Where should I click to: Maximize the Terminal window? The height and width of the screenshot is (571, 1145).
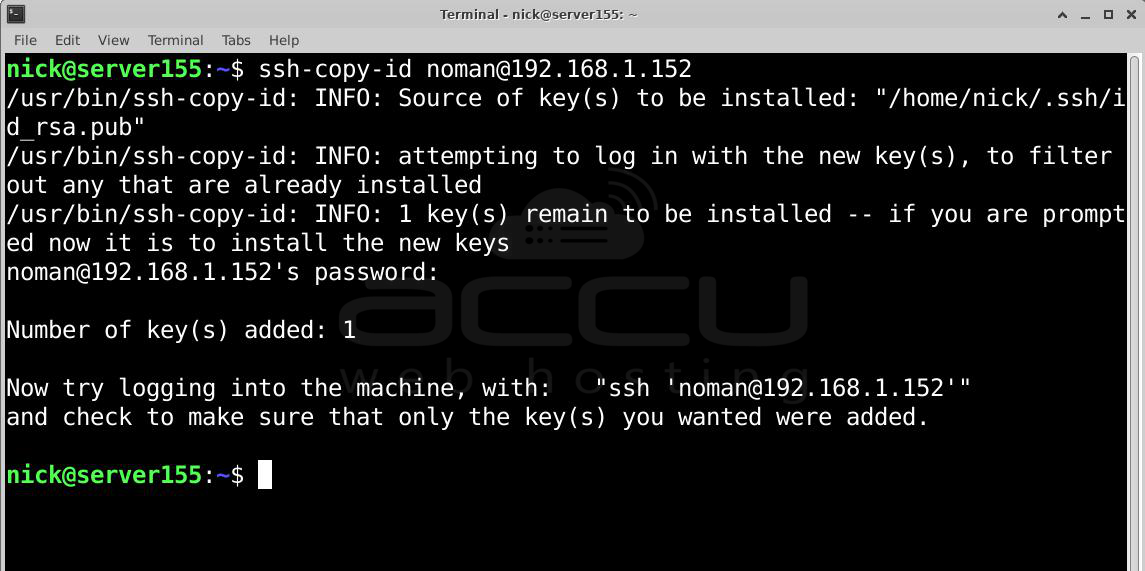[x=1108, y=14]
